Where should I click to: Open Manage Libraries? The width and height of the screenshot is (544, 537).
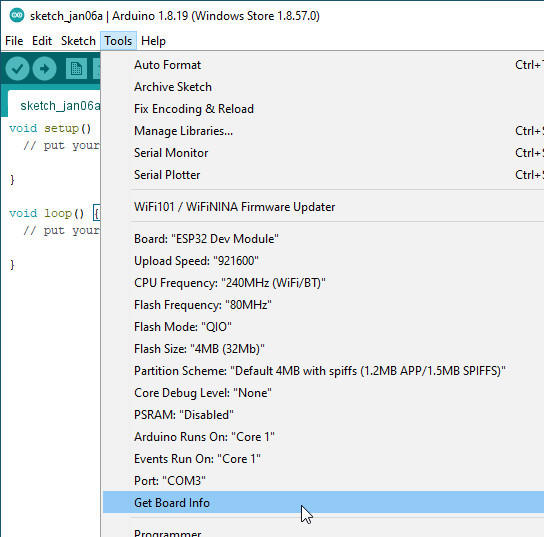click(x=323, y=131)
